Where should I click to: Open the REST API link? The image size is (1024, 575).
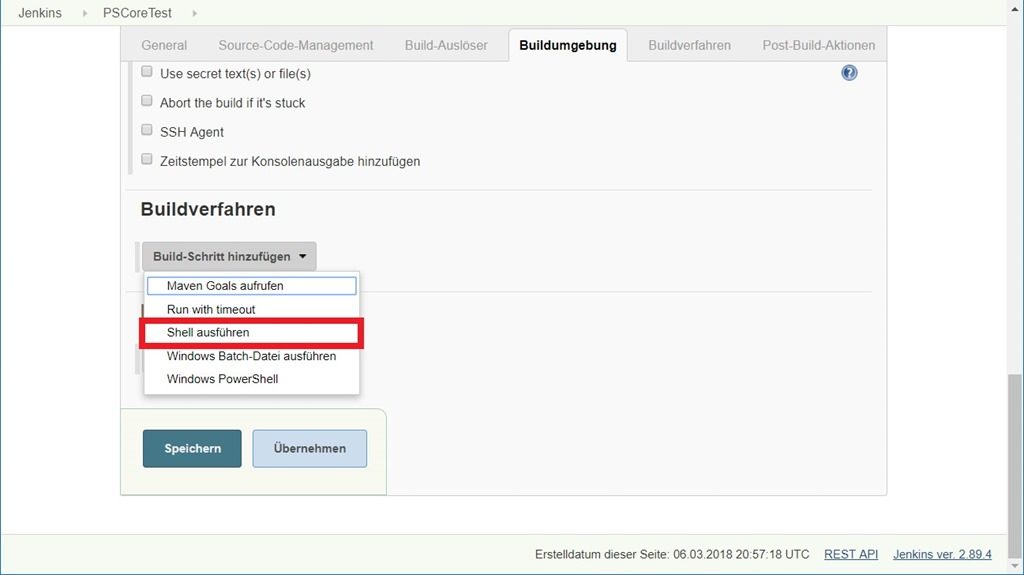(x=851, y=554)
